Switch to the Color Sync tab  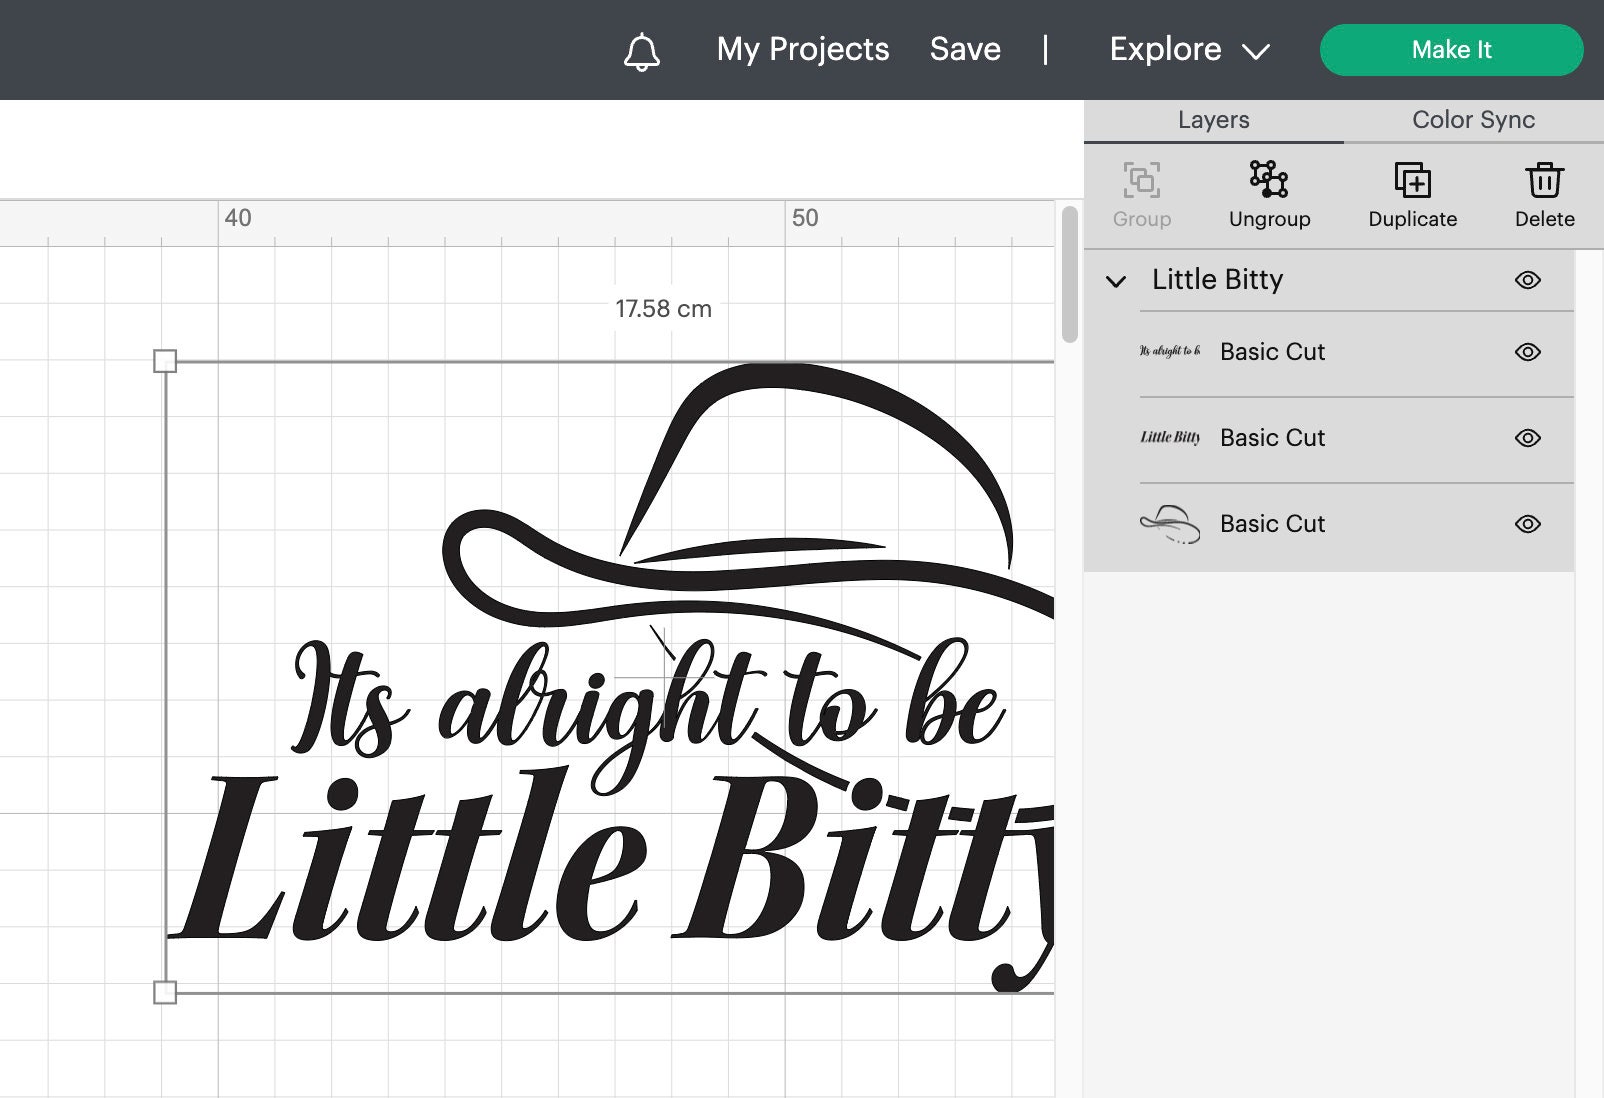(1472, 119)
